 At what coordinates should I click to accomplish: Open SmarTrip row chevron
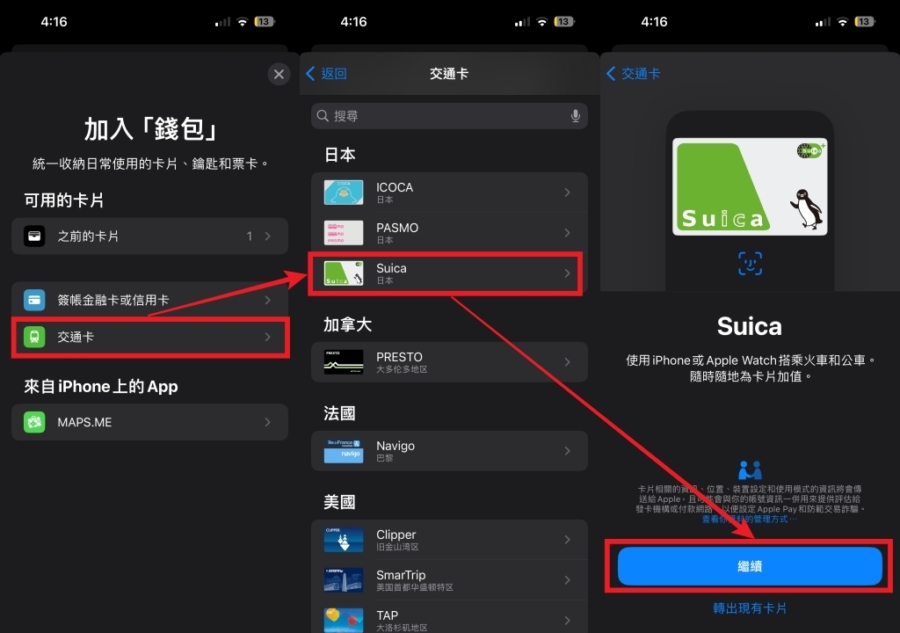point(567,580)
